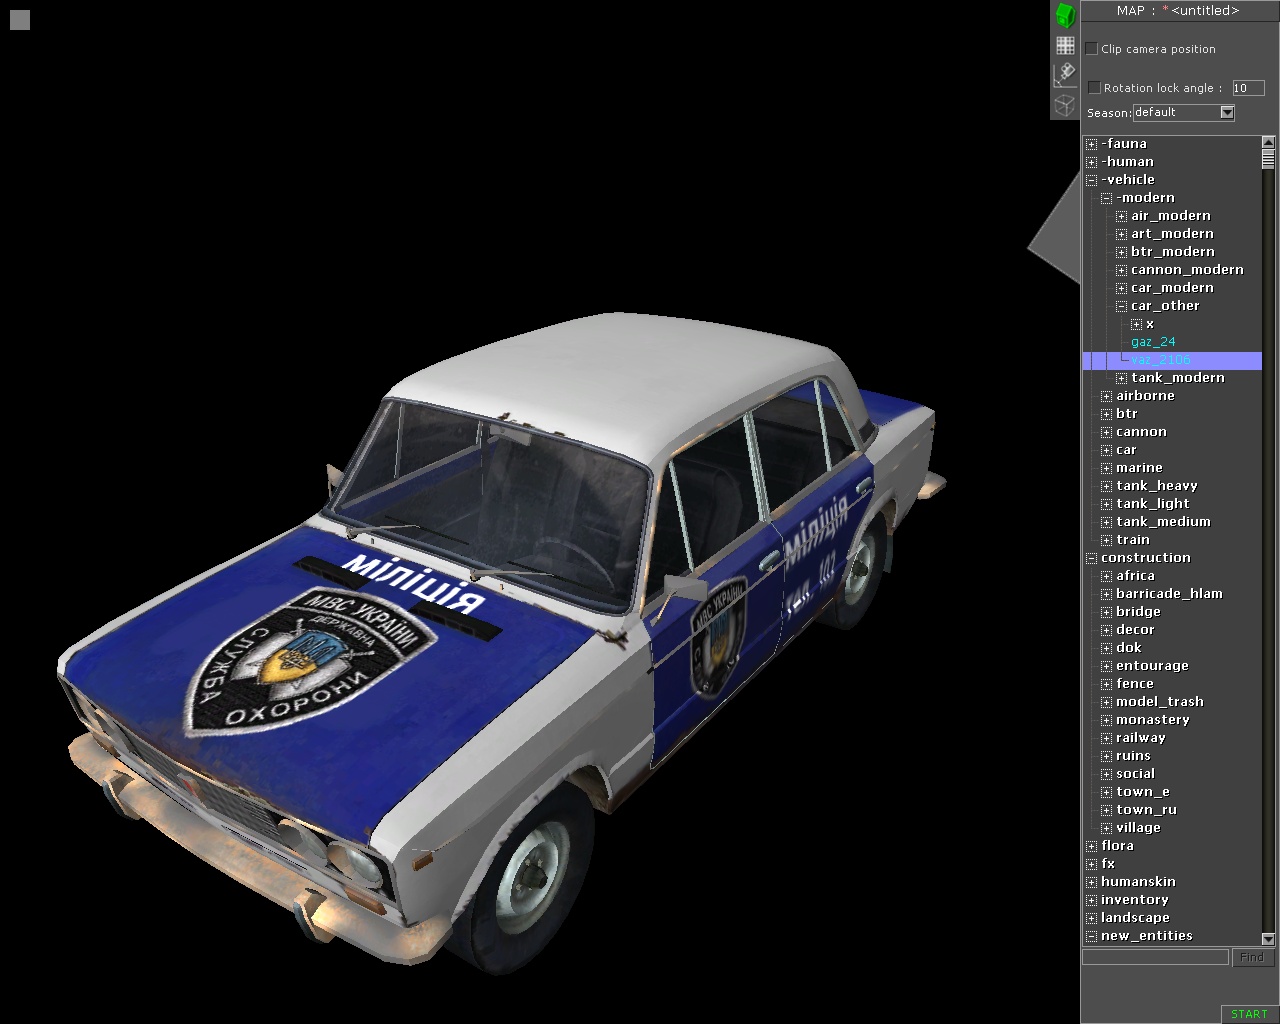Select ruins tree label
The width and height of the screenshot is (1280, 1024).
pyautogui.click(x=1133, y=756)
